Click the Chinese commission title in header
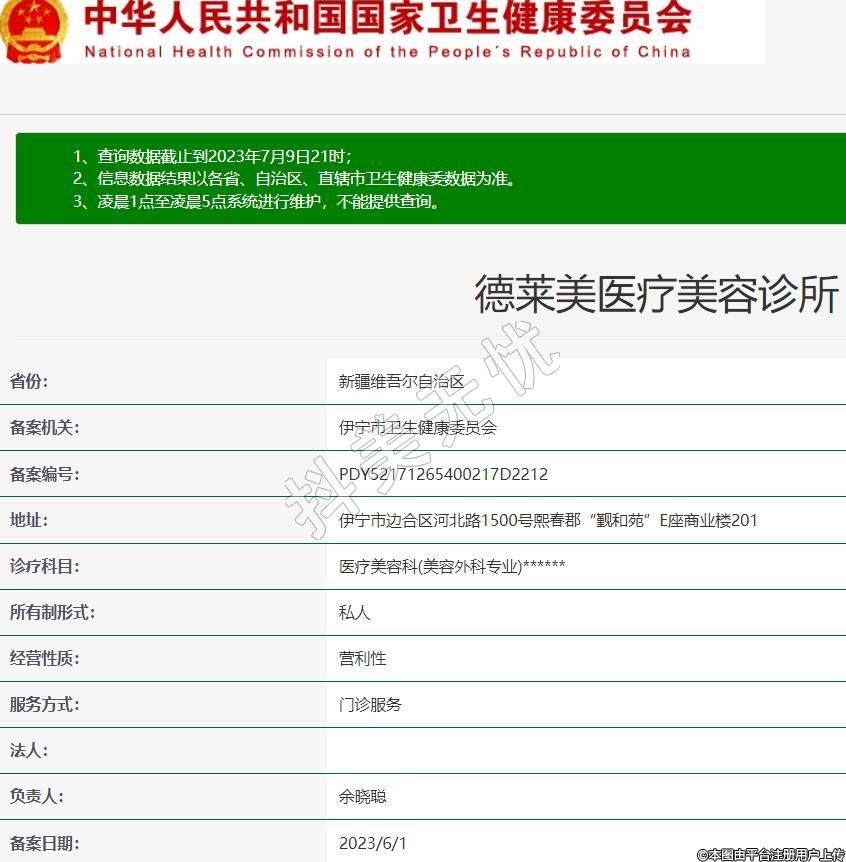Screen dimensions: 846x862 click(388, 19)
